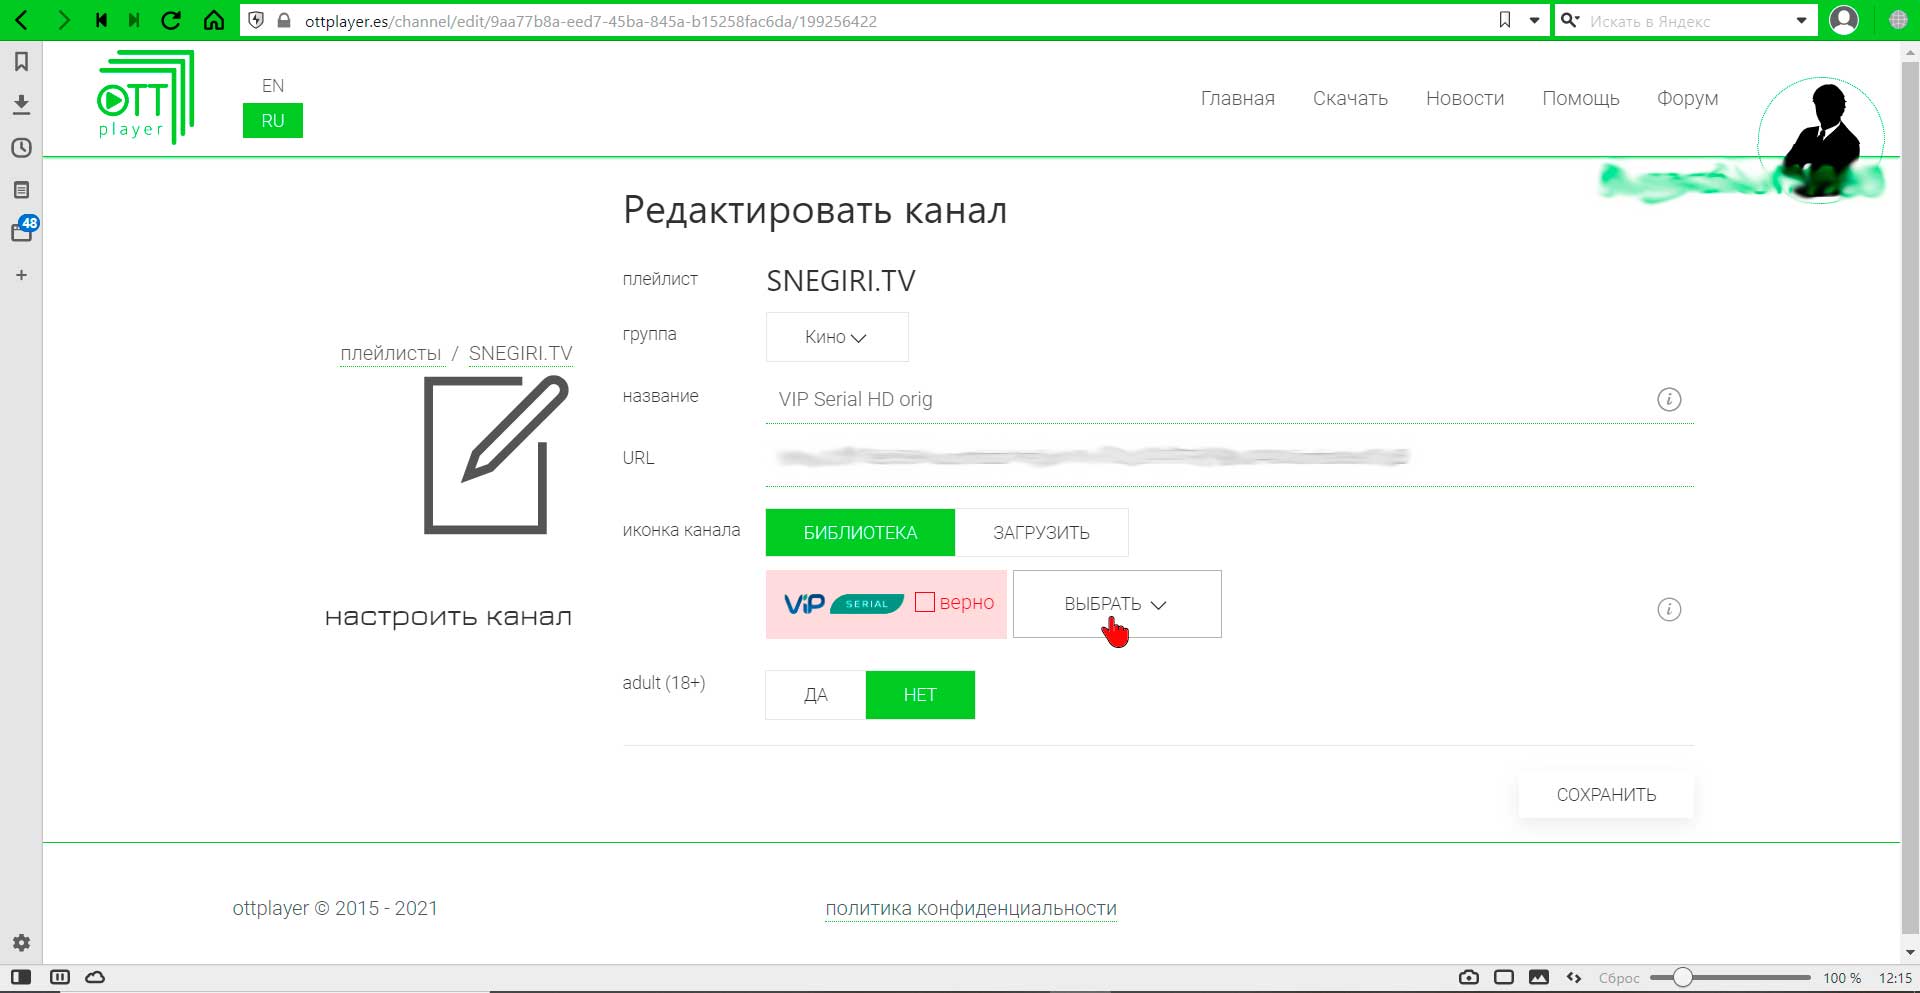Select НЕТ for adult (18+)
This screenshot has width=1920, height=993.
[920, 695]
